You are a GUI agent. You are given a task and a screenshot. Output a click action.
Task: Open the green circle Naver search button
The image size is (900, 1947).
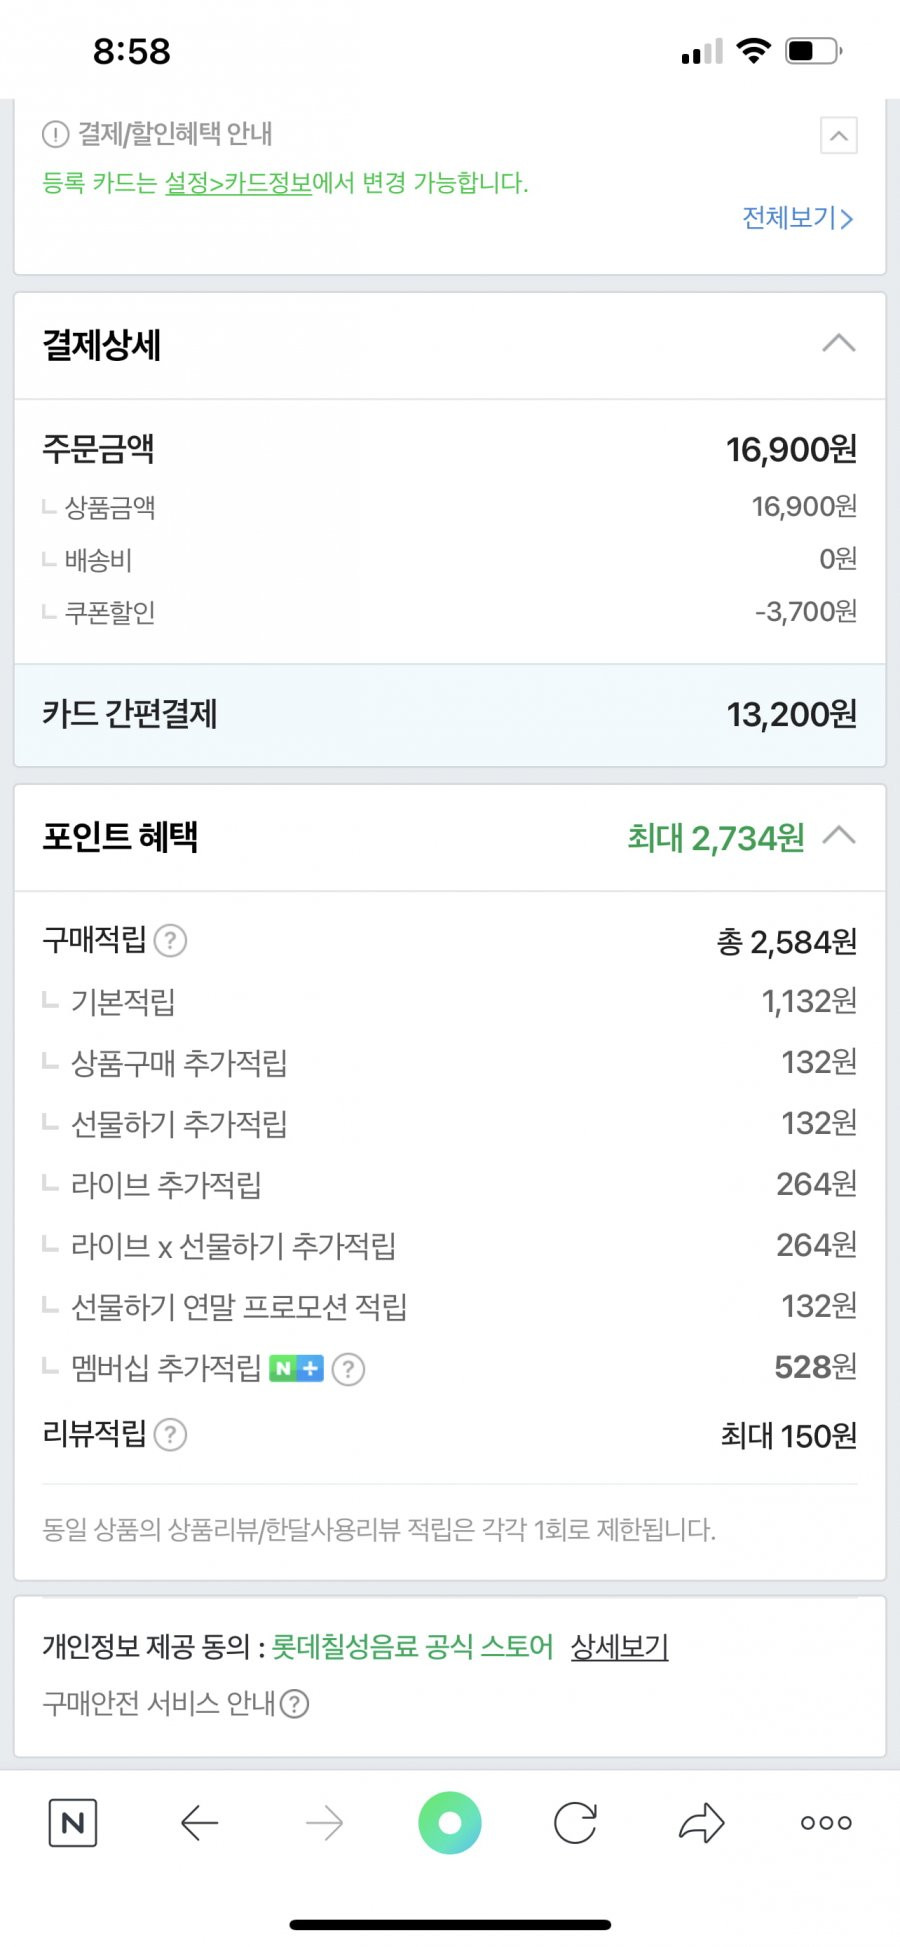pyautogui.click(x=450, y=1822)
